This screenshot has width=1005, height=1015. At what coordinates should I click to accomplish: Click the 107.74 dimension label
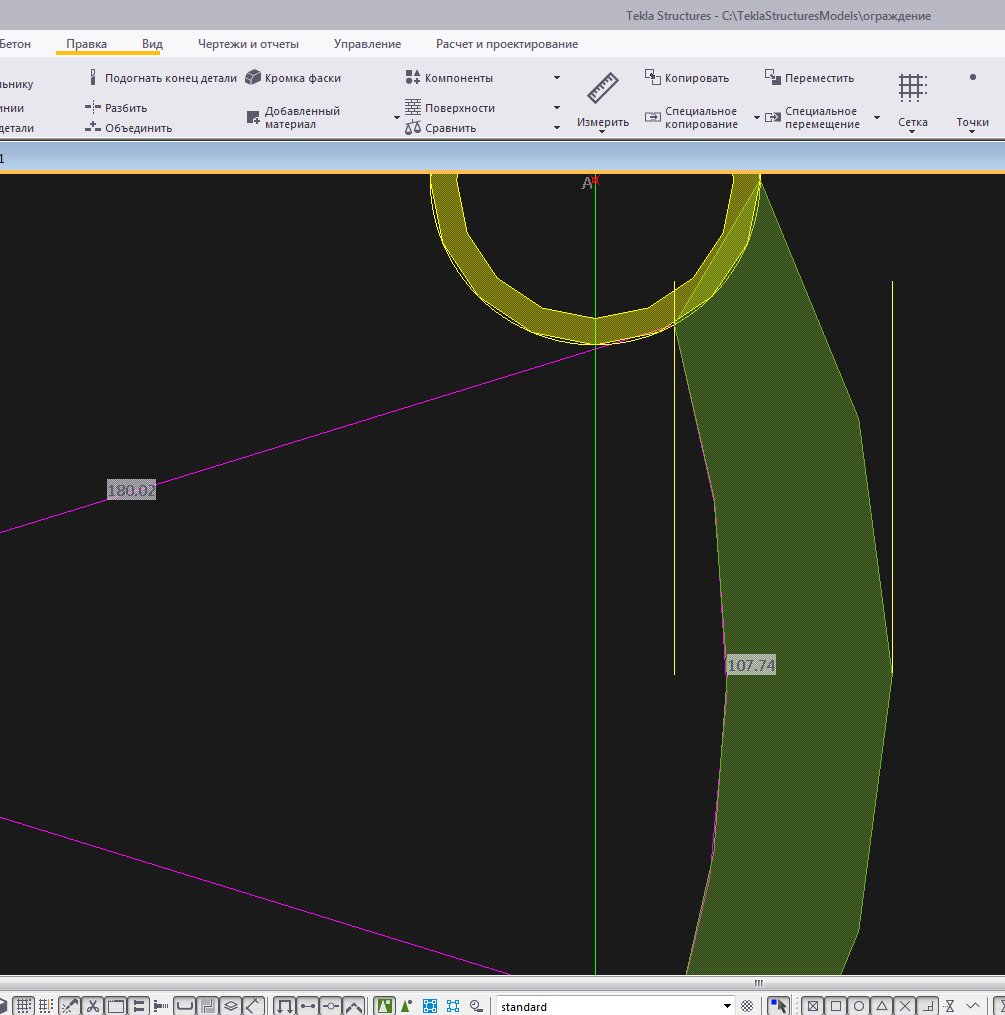(x=751, y=665)
